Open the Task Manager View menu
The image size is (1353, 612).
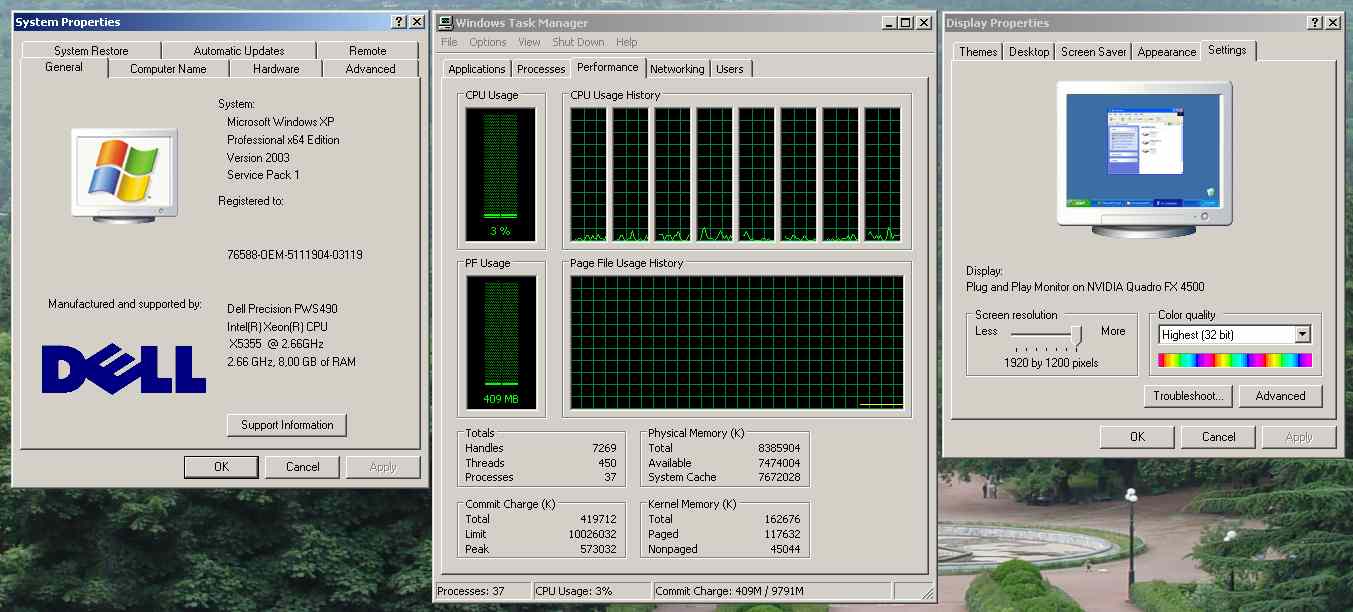[529, 42]
